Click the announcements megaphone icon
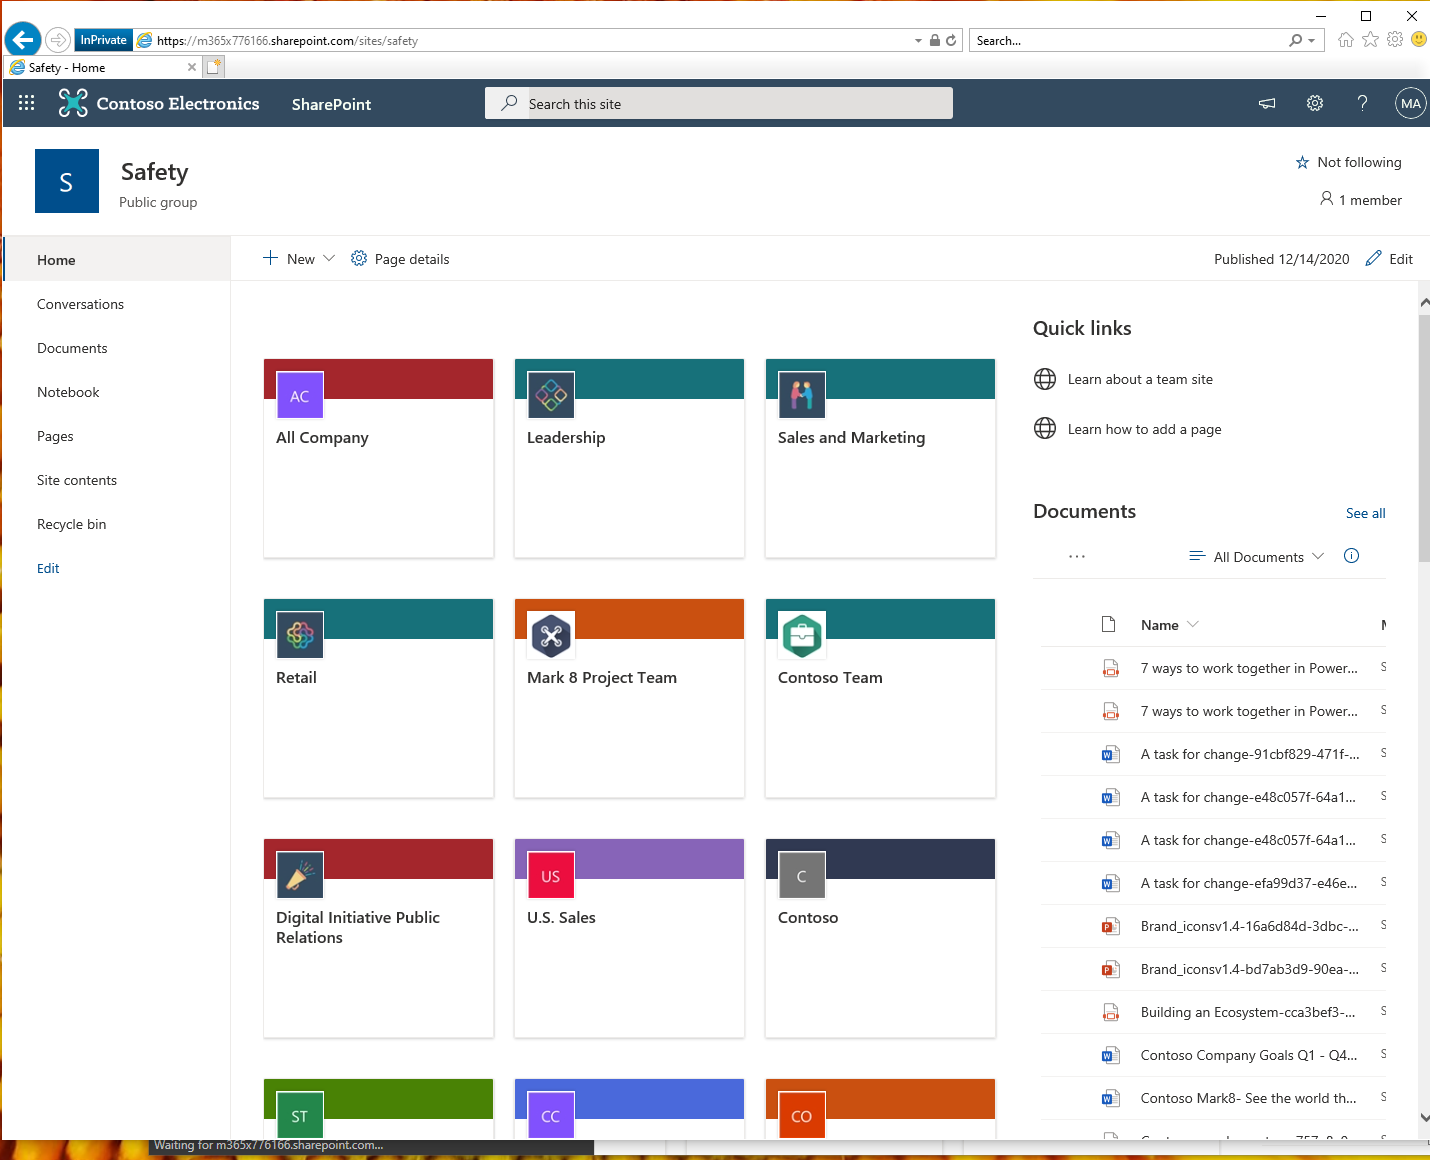This screenshot has width=1430, height=1160. pos(1266,103)
